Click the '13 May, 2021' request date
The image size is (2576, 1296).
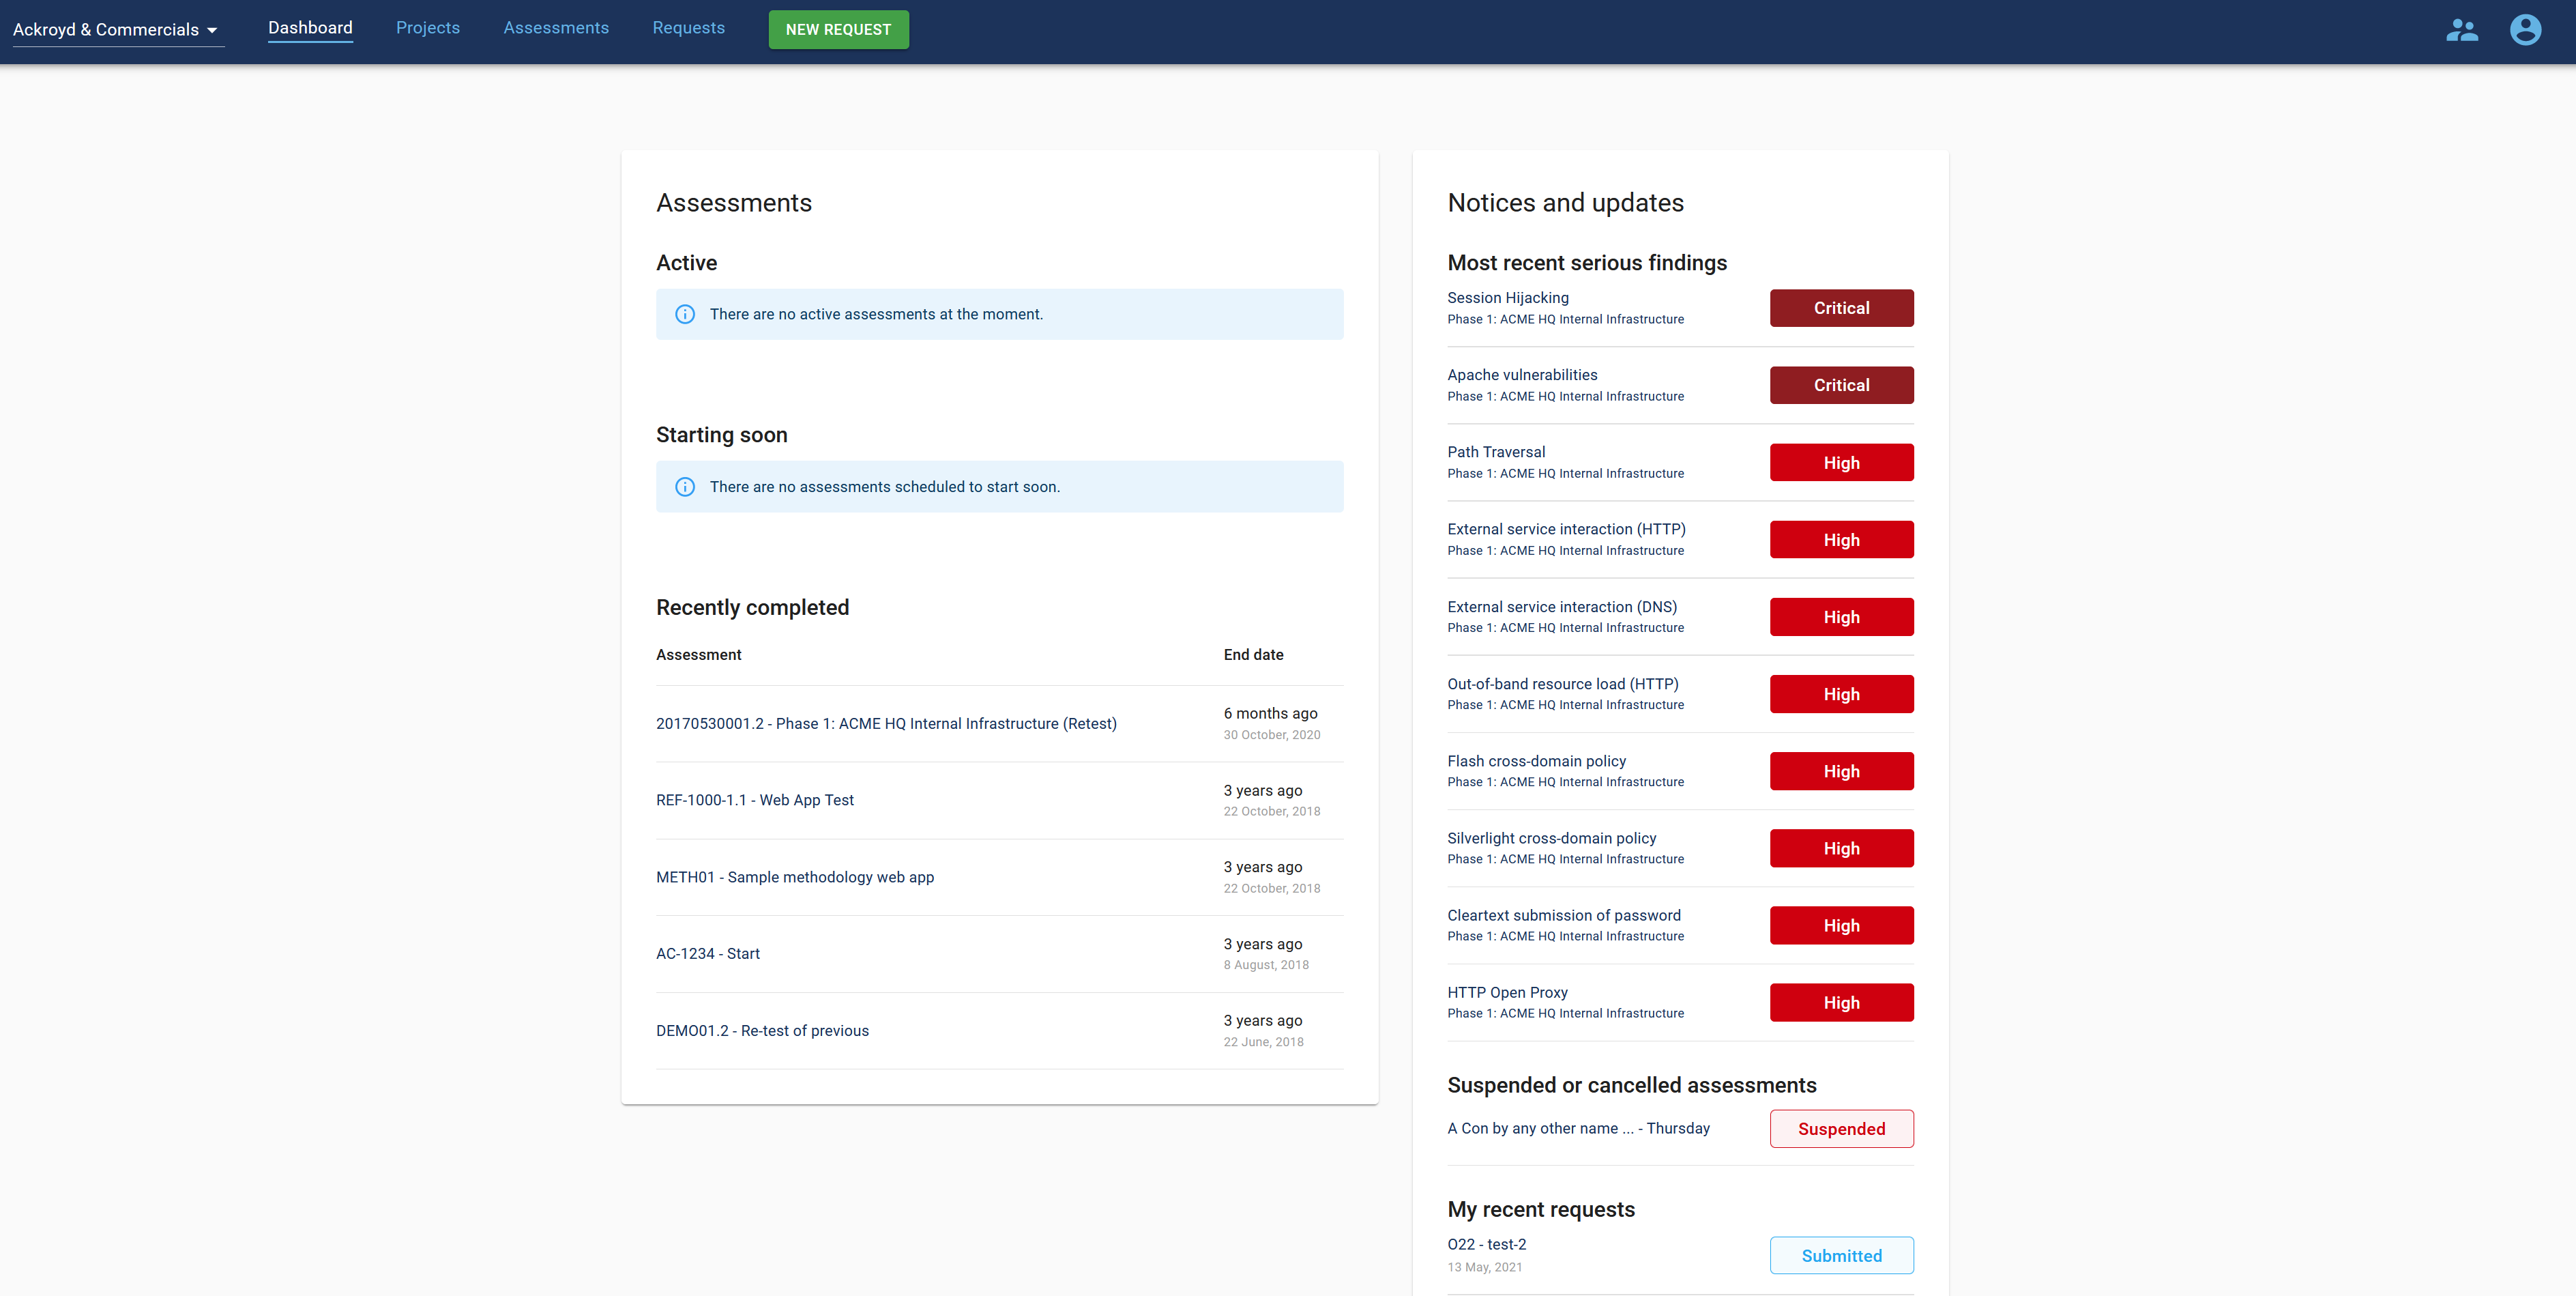[x=1484, y=1267]
